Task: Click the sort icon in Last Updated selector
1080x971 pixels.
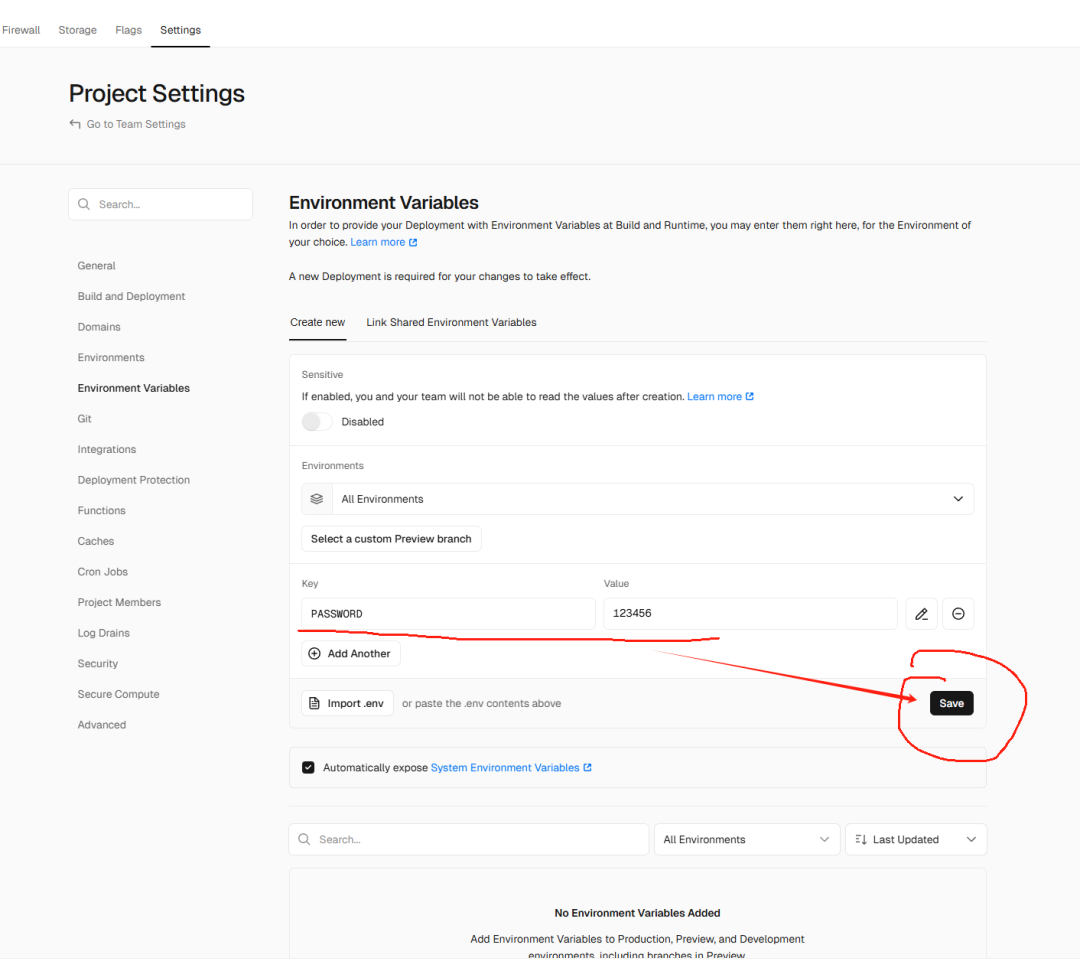Action: click(861, 840)
